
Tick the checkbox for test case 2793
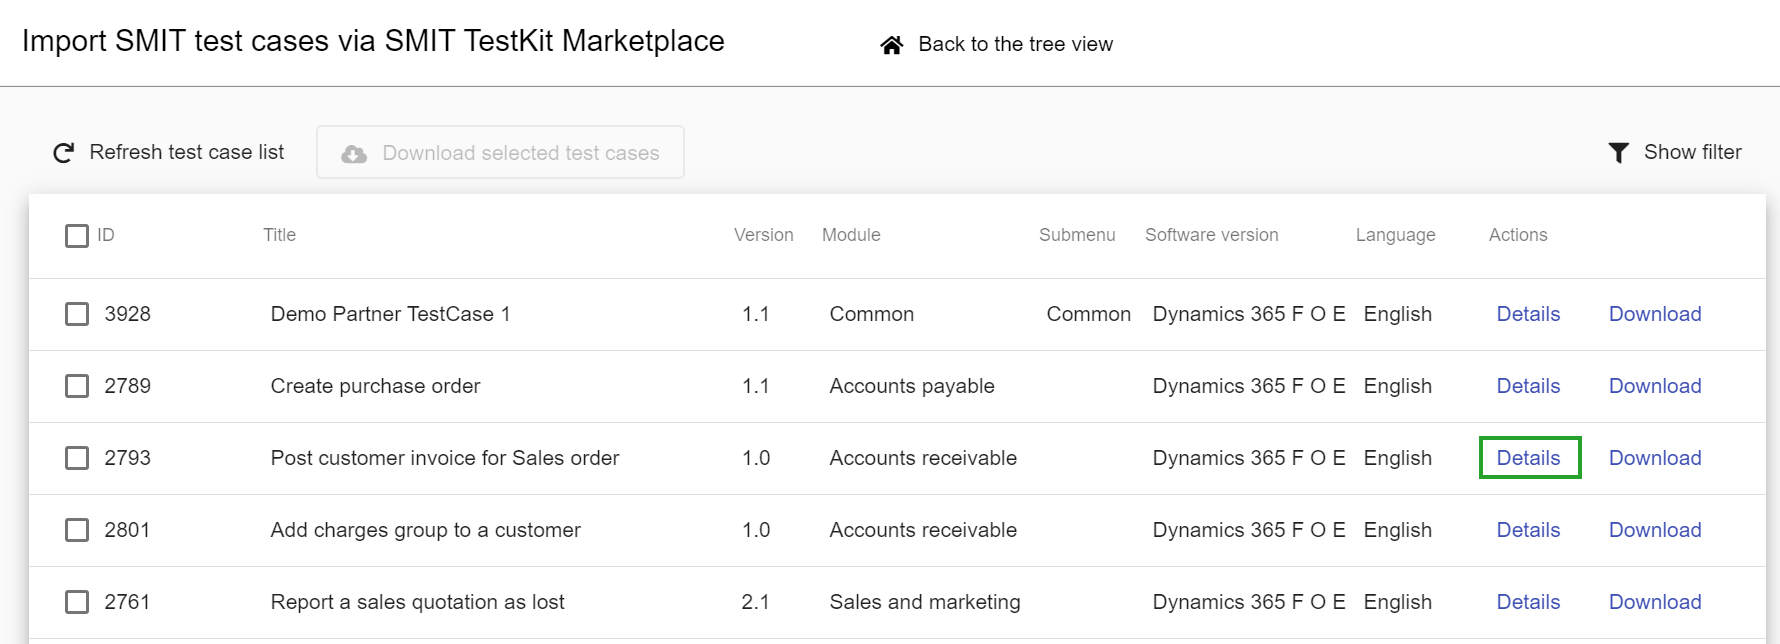point(77,458)
